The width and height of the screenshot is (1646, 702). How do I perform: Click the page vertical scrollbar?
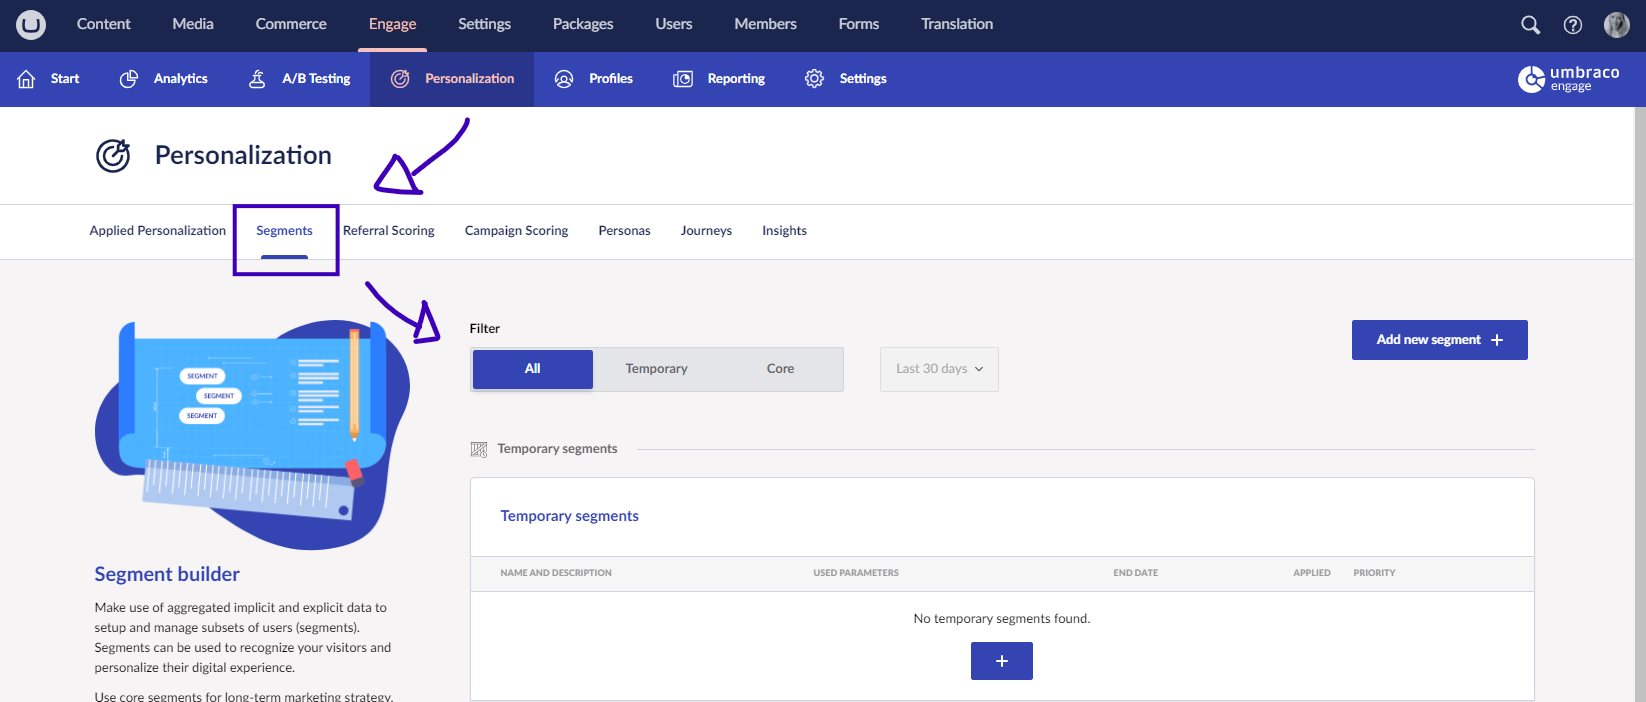coord(1639,400)
